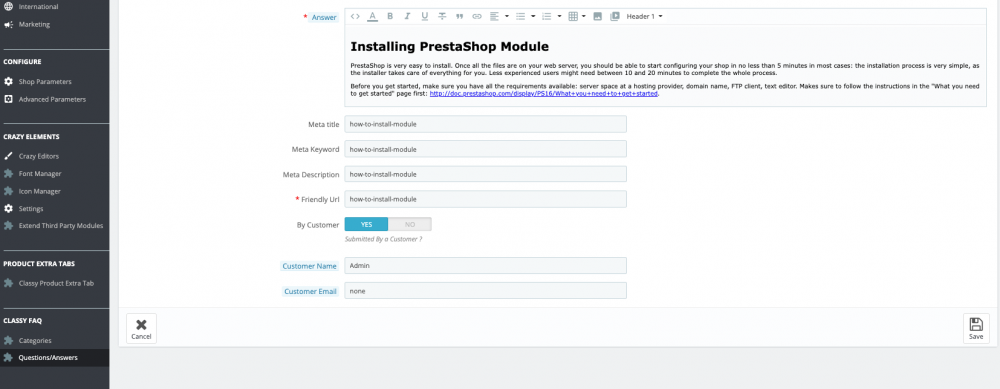This screenshot has height=389, width=1000.
Task: Click the Crazy Editors brush icon
Action: pyautogui.click(x=8, y=156)
